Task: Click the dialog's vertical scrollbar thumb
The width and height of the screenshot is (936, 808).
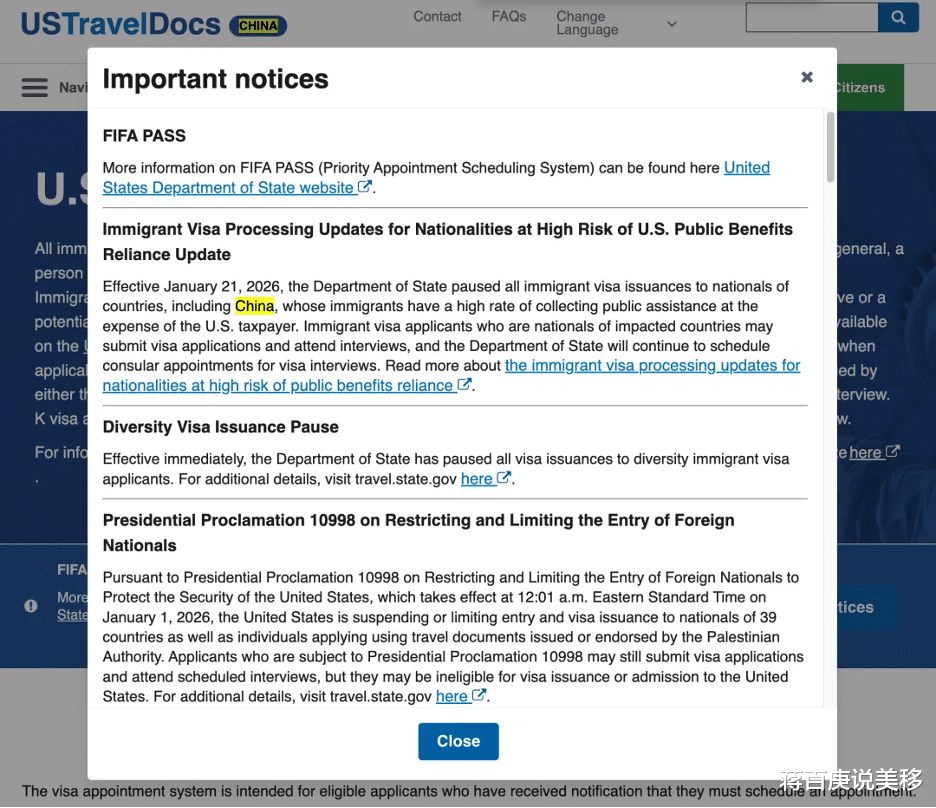Action: tap(830, 147)
